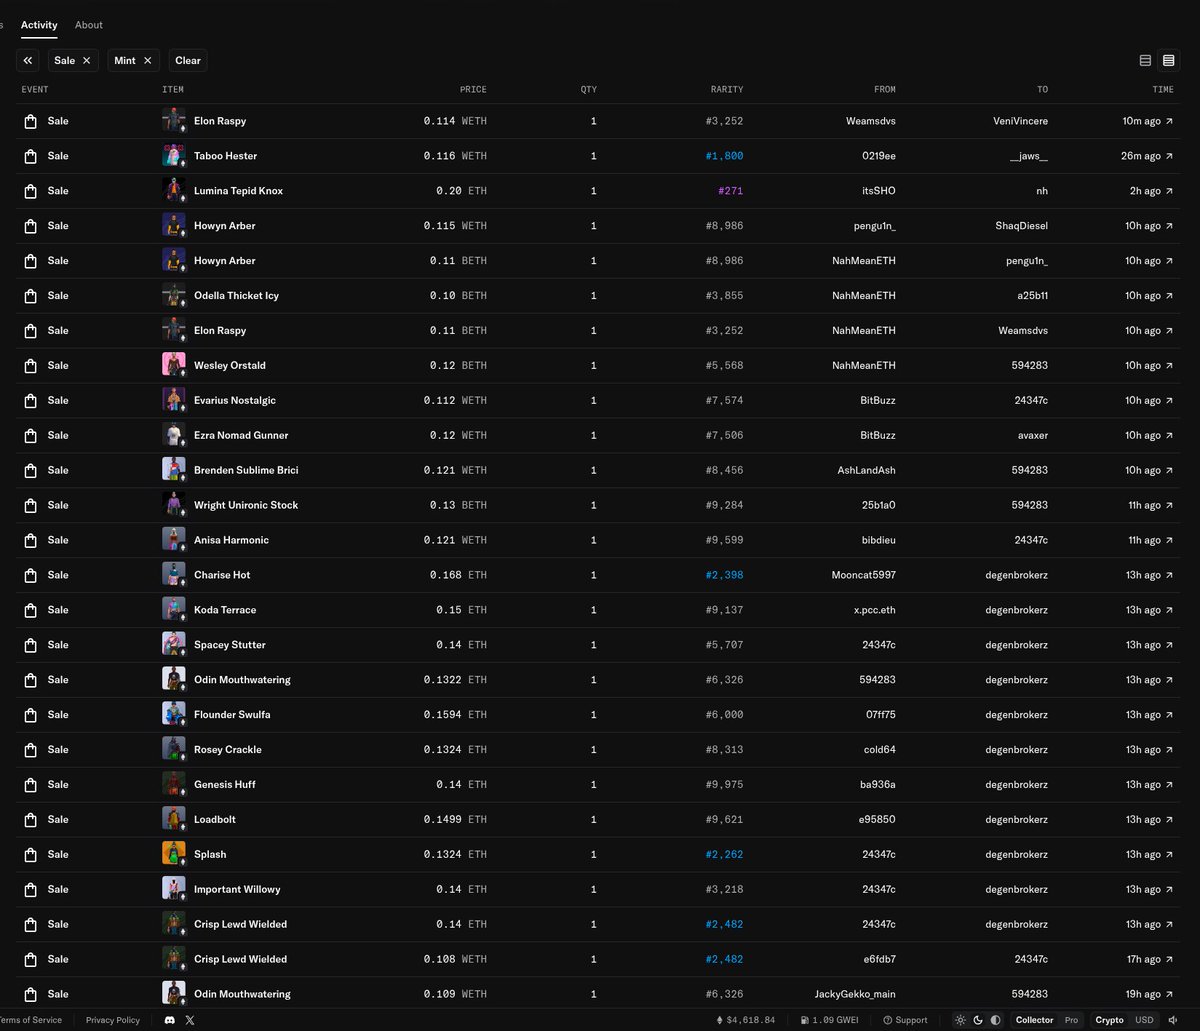Screen dimensions: 1200x1031
Task: Click the sale bag icon on Flounder Swulfa row
Action: click(x=30, y=714)
